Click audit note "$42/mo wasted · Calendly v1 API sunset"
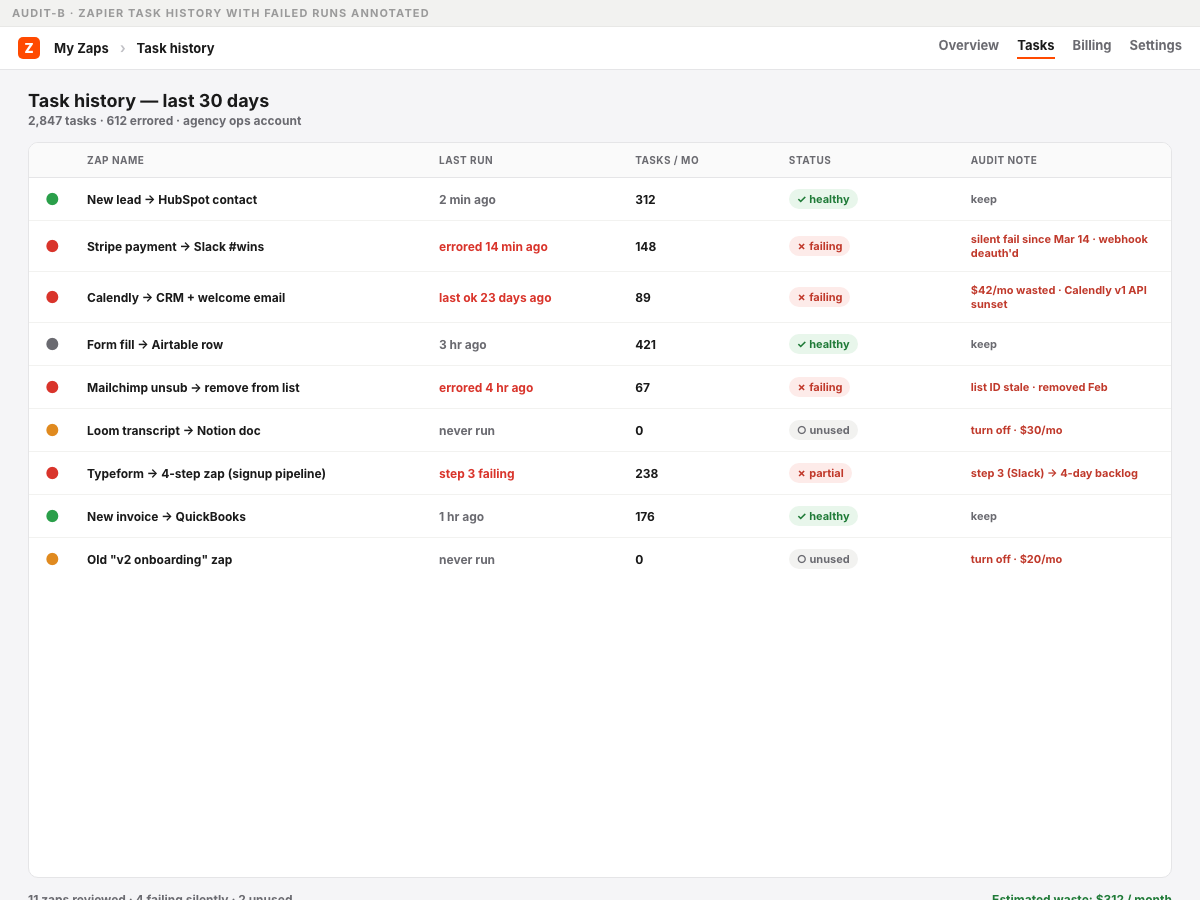The height and width of the screenshot is (900, 1200). pyautogui.click(x=1059, y=297)
